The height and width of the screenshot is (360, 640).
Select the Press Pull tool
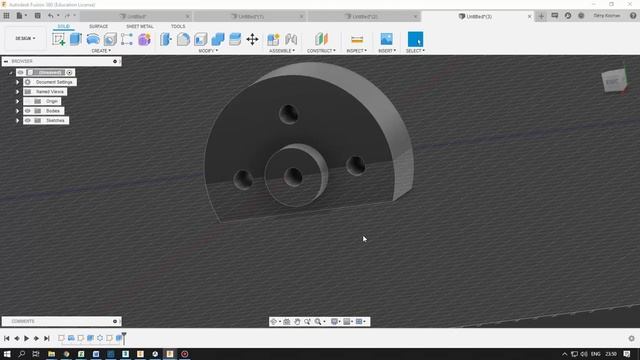(166, 39)
